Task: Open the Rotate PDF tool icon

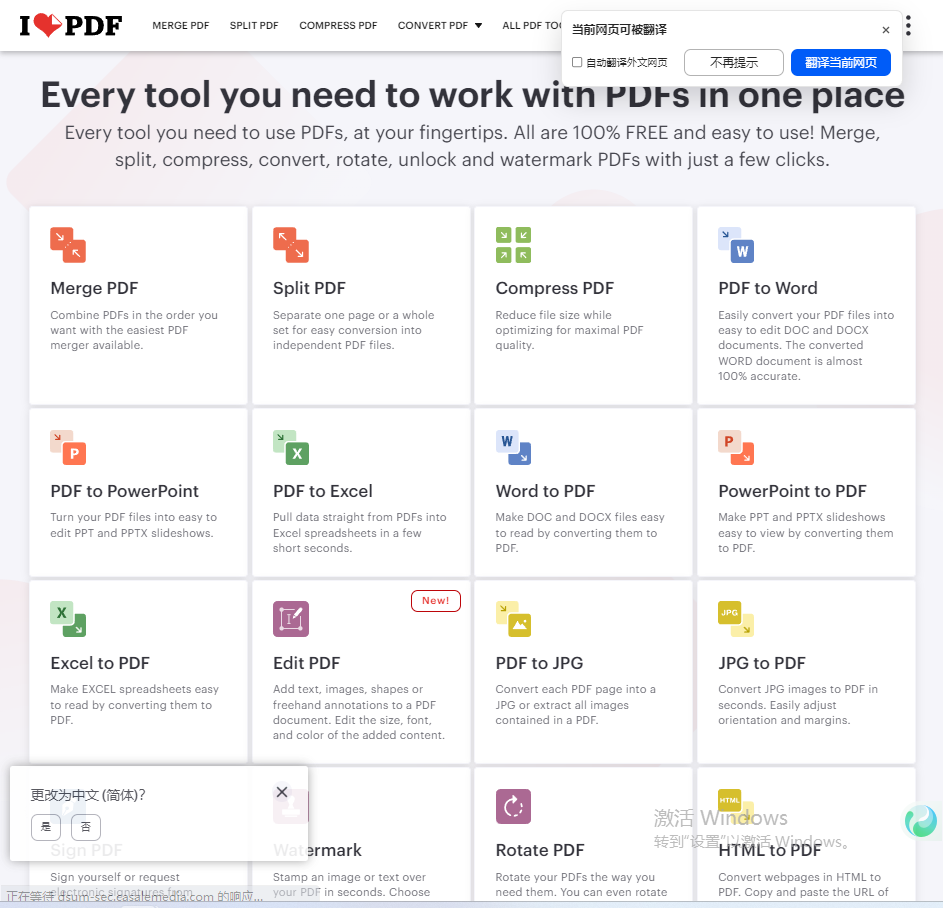Action: click(513, 806)
